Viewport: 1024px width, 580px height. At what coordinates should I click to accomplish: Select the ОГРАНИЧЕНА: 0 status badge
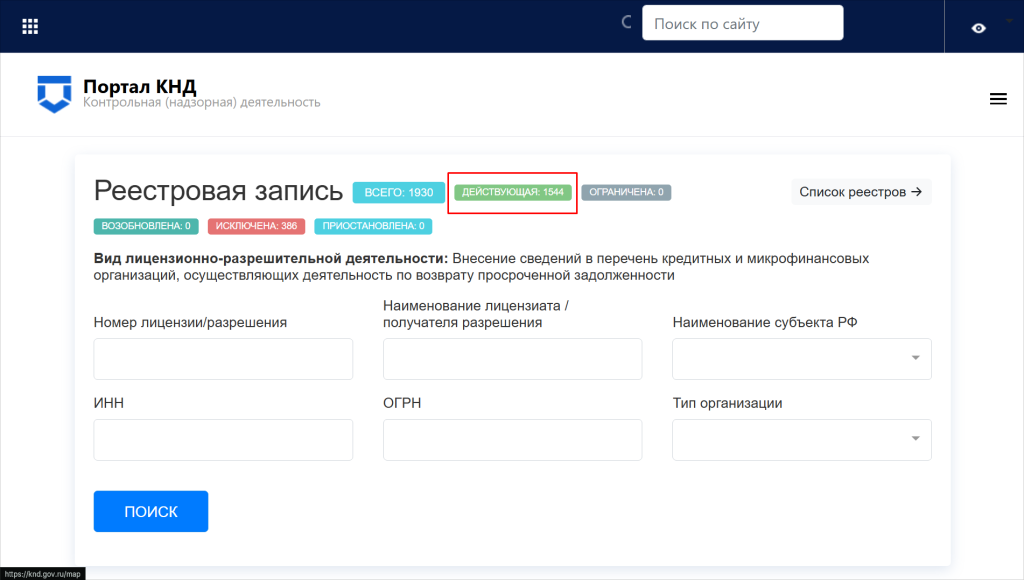pyautogui.click(x=626, y=192)
